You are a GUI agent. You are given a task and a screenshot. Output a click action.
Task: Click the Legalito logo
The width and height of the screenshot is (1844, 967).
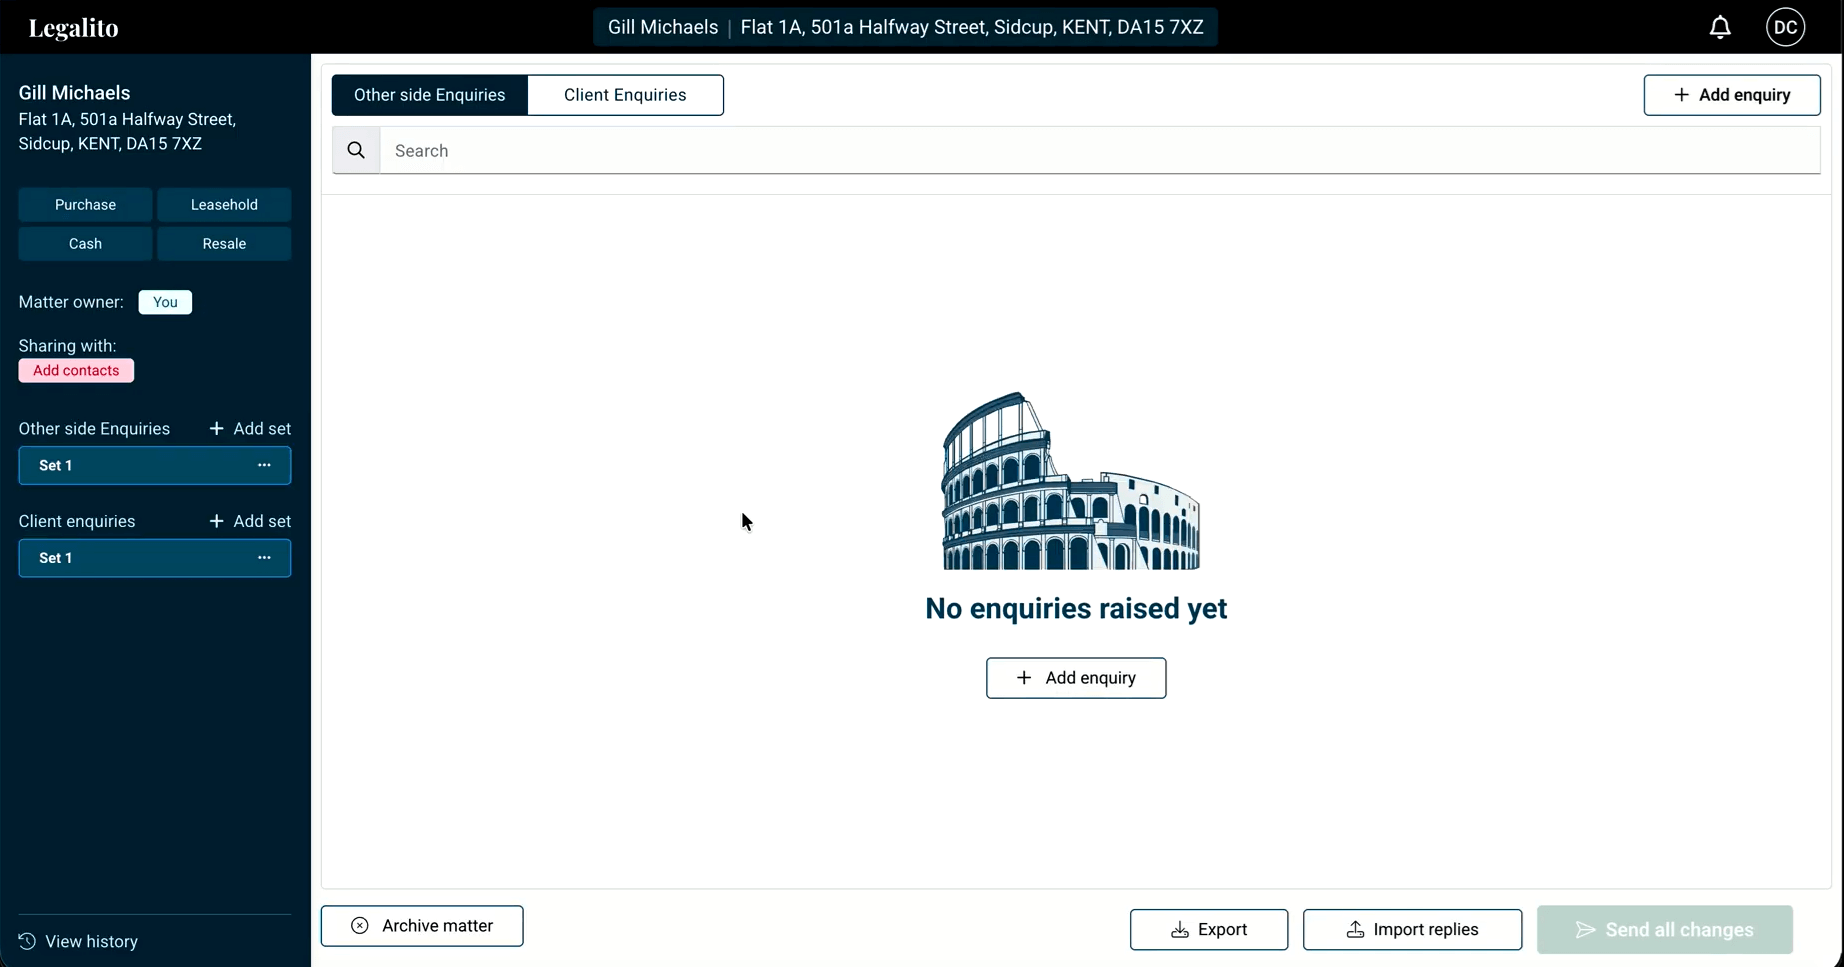73,28
